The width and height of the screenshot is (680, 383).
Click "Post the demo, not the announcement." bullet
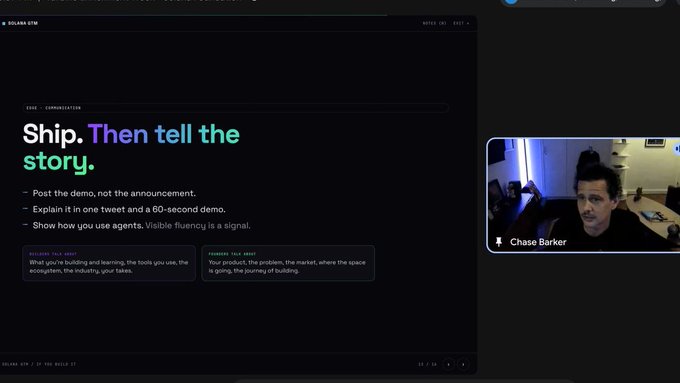coord(114,193)
